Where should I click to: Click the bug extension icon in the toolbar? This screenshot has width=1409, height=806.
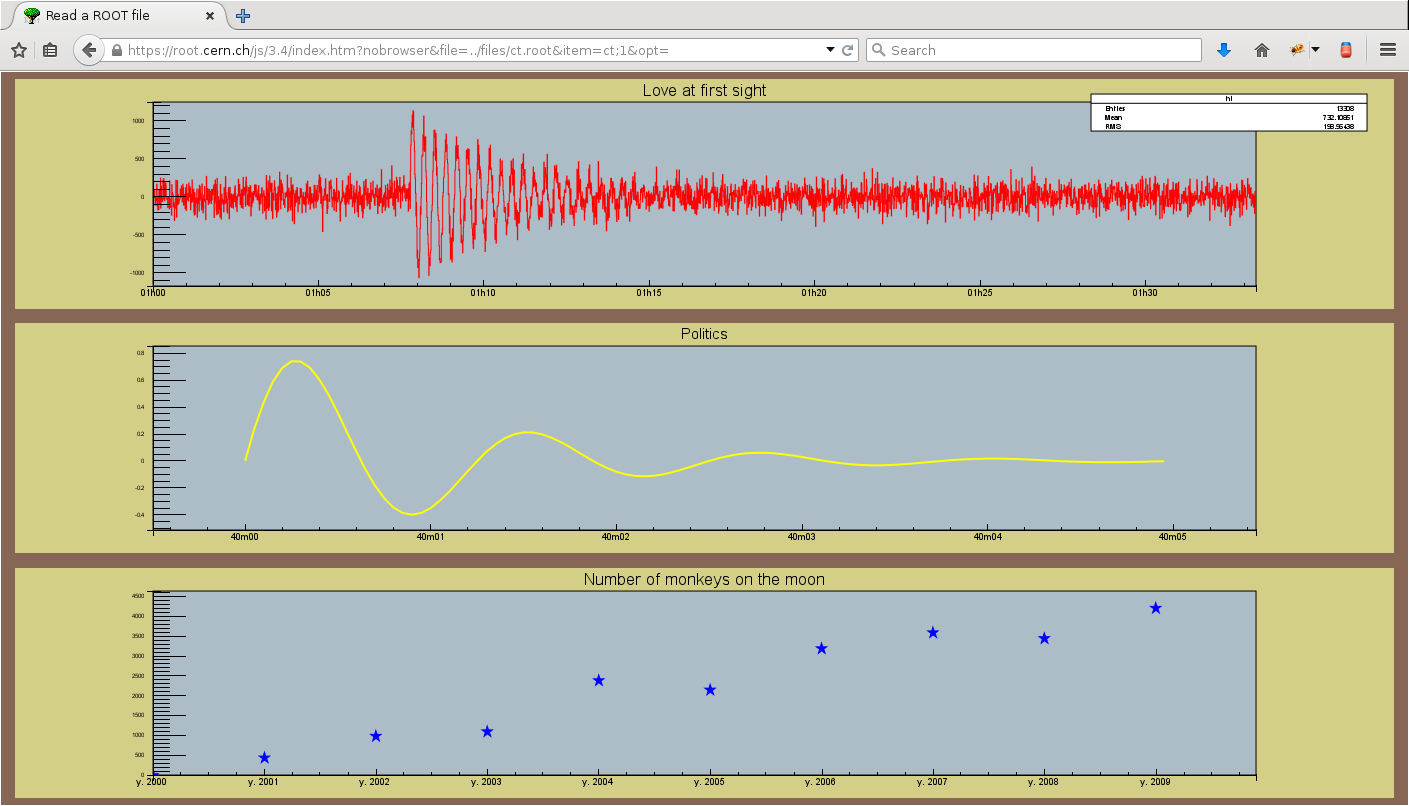[x=1298, y=50]
